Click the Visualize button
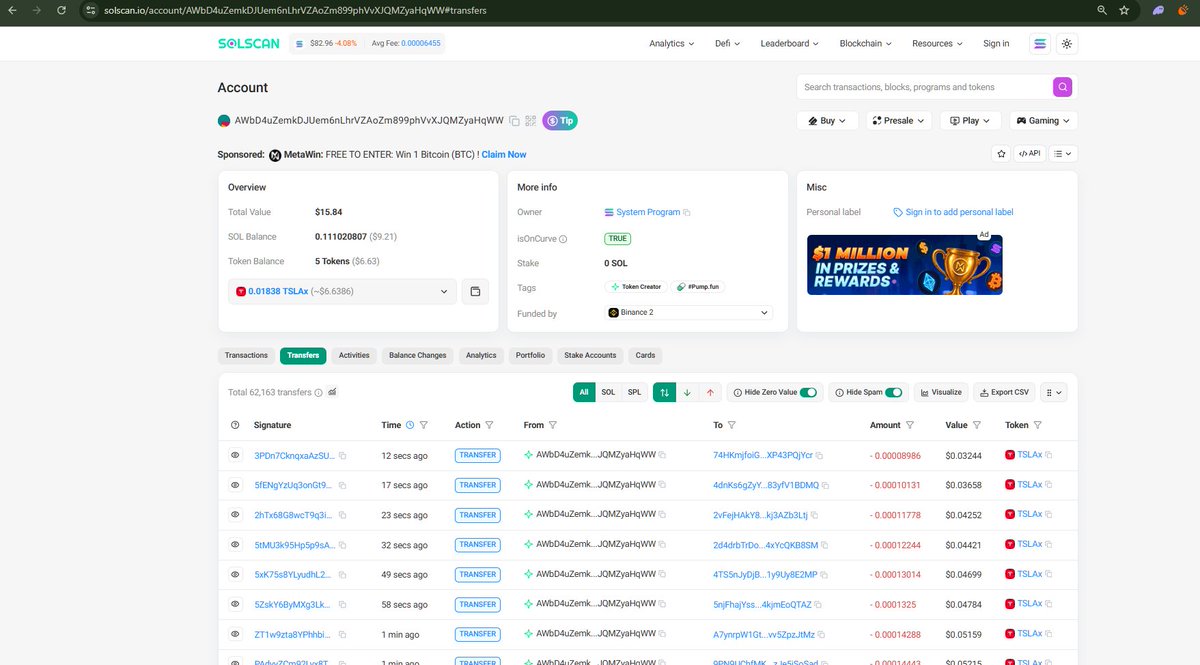 941,393
